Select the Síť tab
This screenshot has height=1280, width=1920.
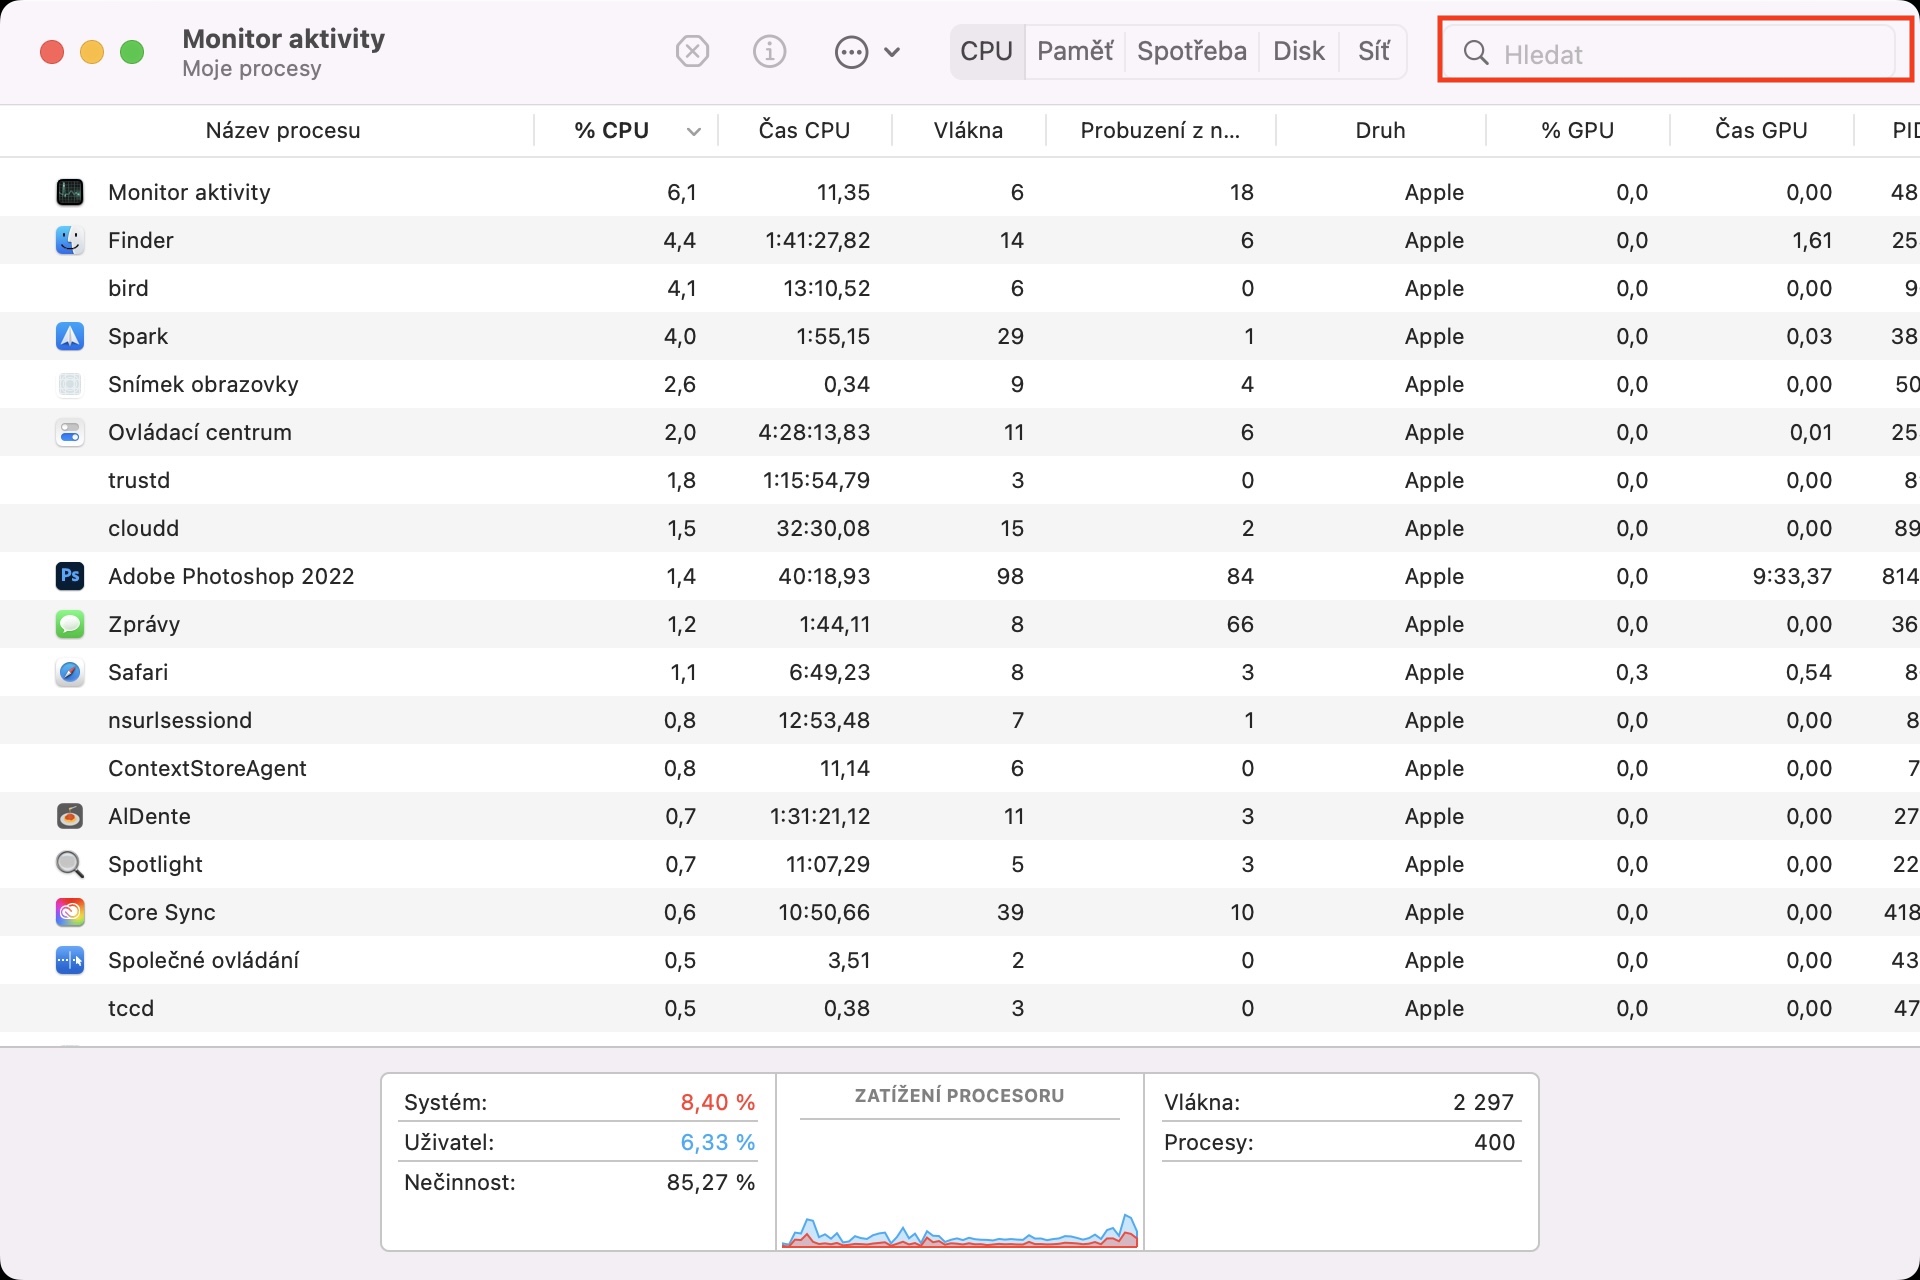(x=1373, y=51)
